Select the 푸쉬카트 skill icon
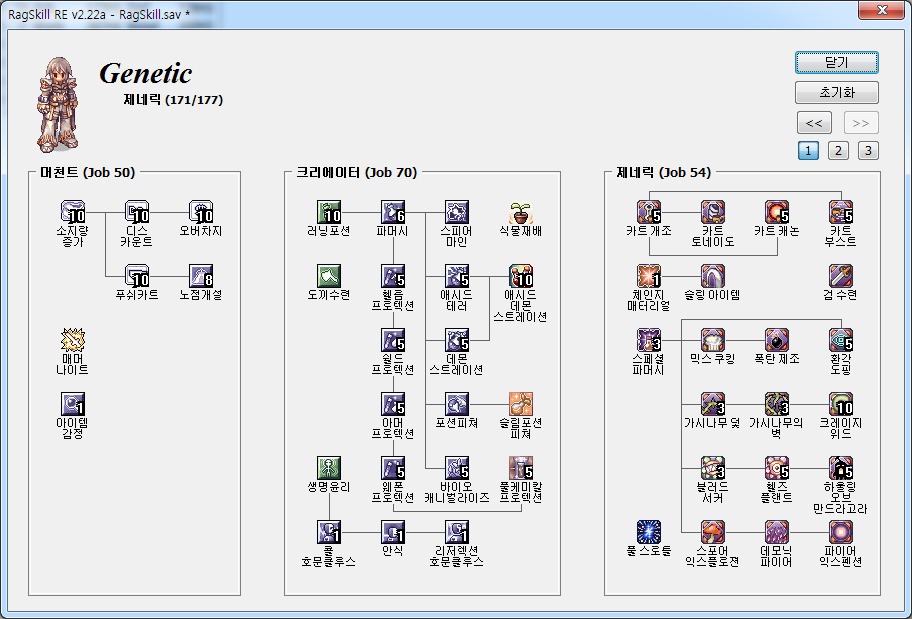The width and height of the screenshot is (912, 619). coord(137,276)
